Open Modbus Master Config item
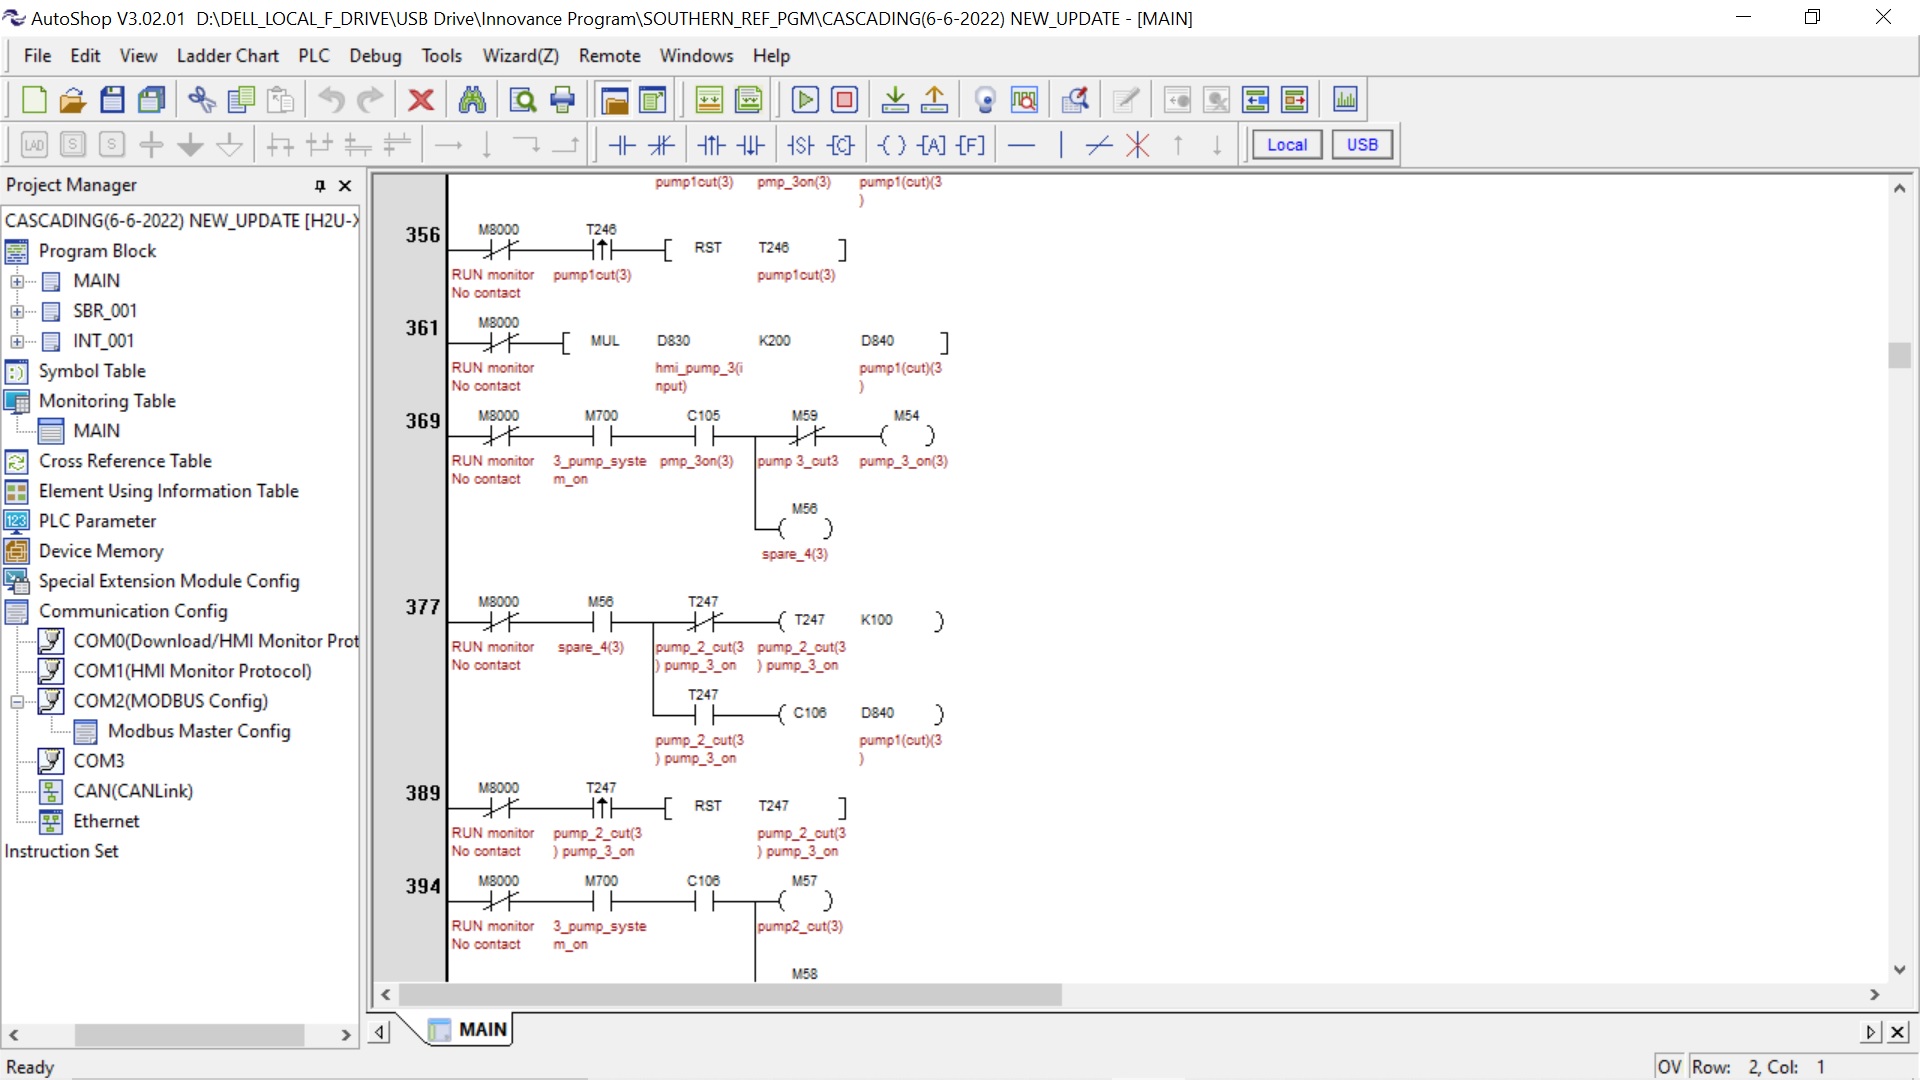The height and width of the screenshot is (1080, 1920). [x=198, y=731]
